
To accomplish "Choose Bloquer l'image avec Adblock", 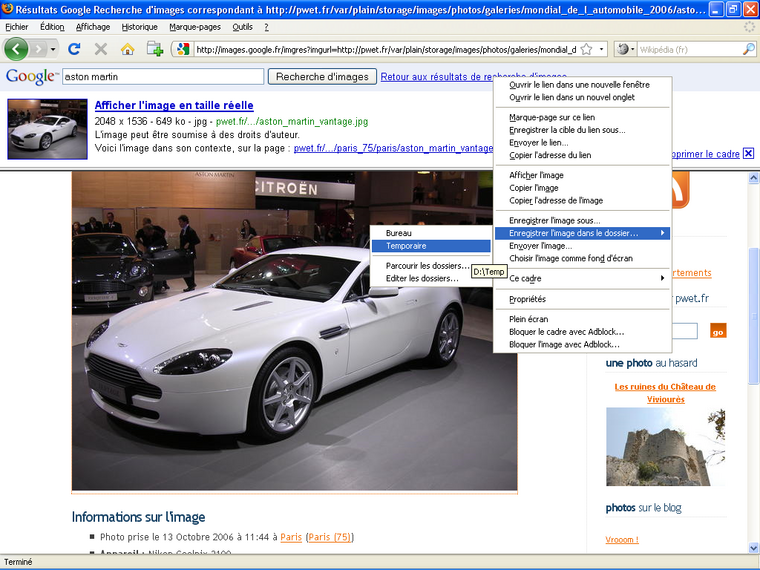I will pyautogui.click(x=582, y=345).
